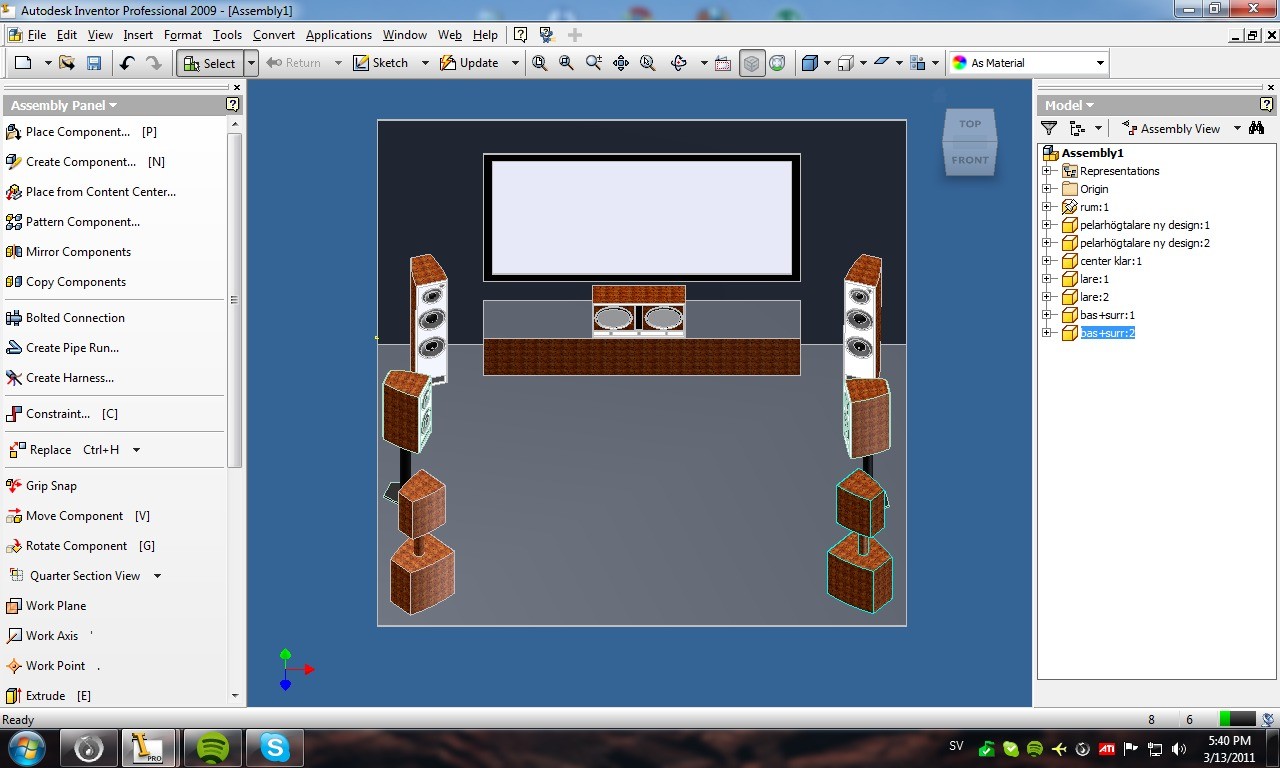Viewport: 1280px width, 768px height.
Task: Open the Insert menu
Action: pos(138,34)
